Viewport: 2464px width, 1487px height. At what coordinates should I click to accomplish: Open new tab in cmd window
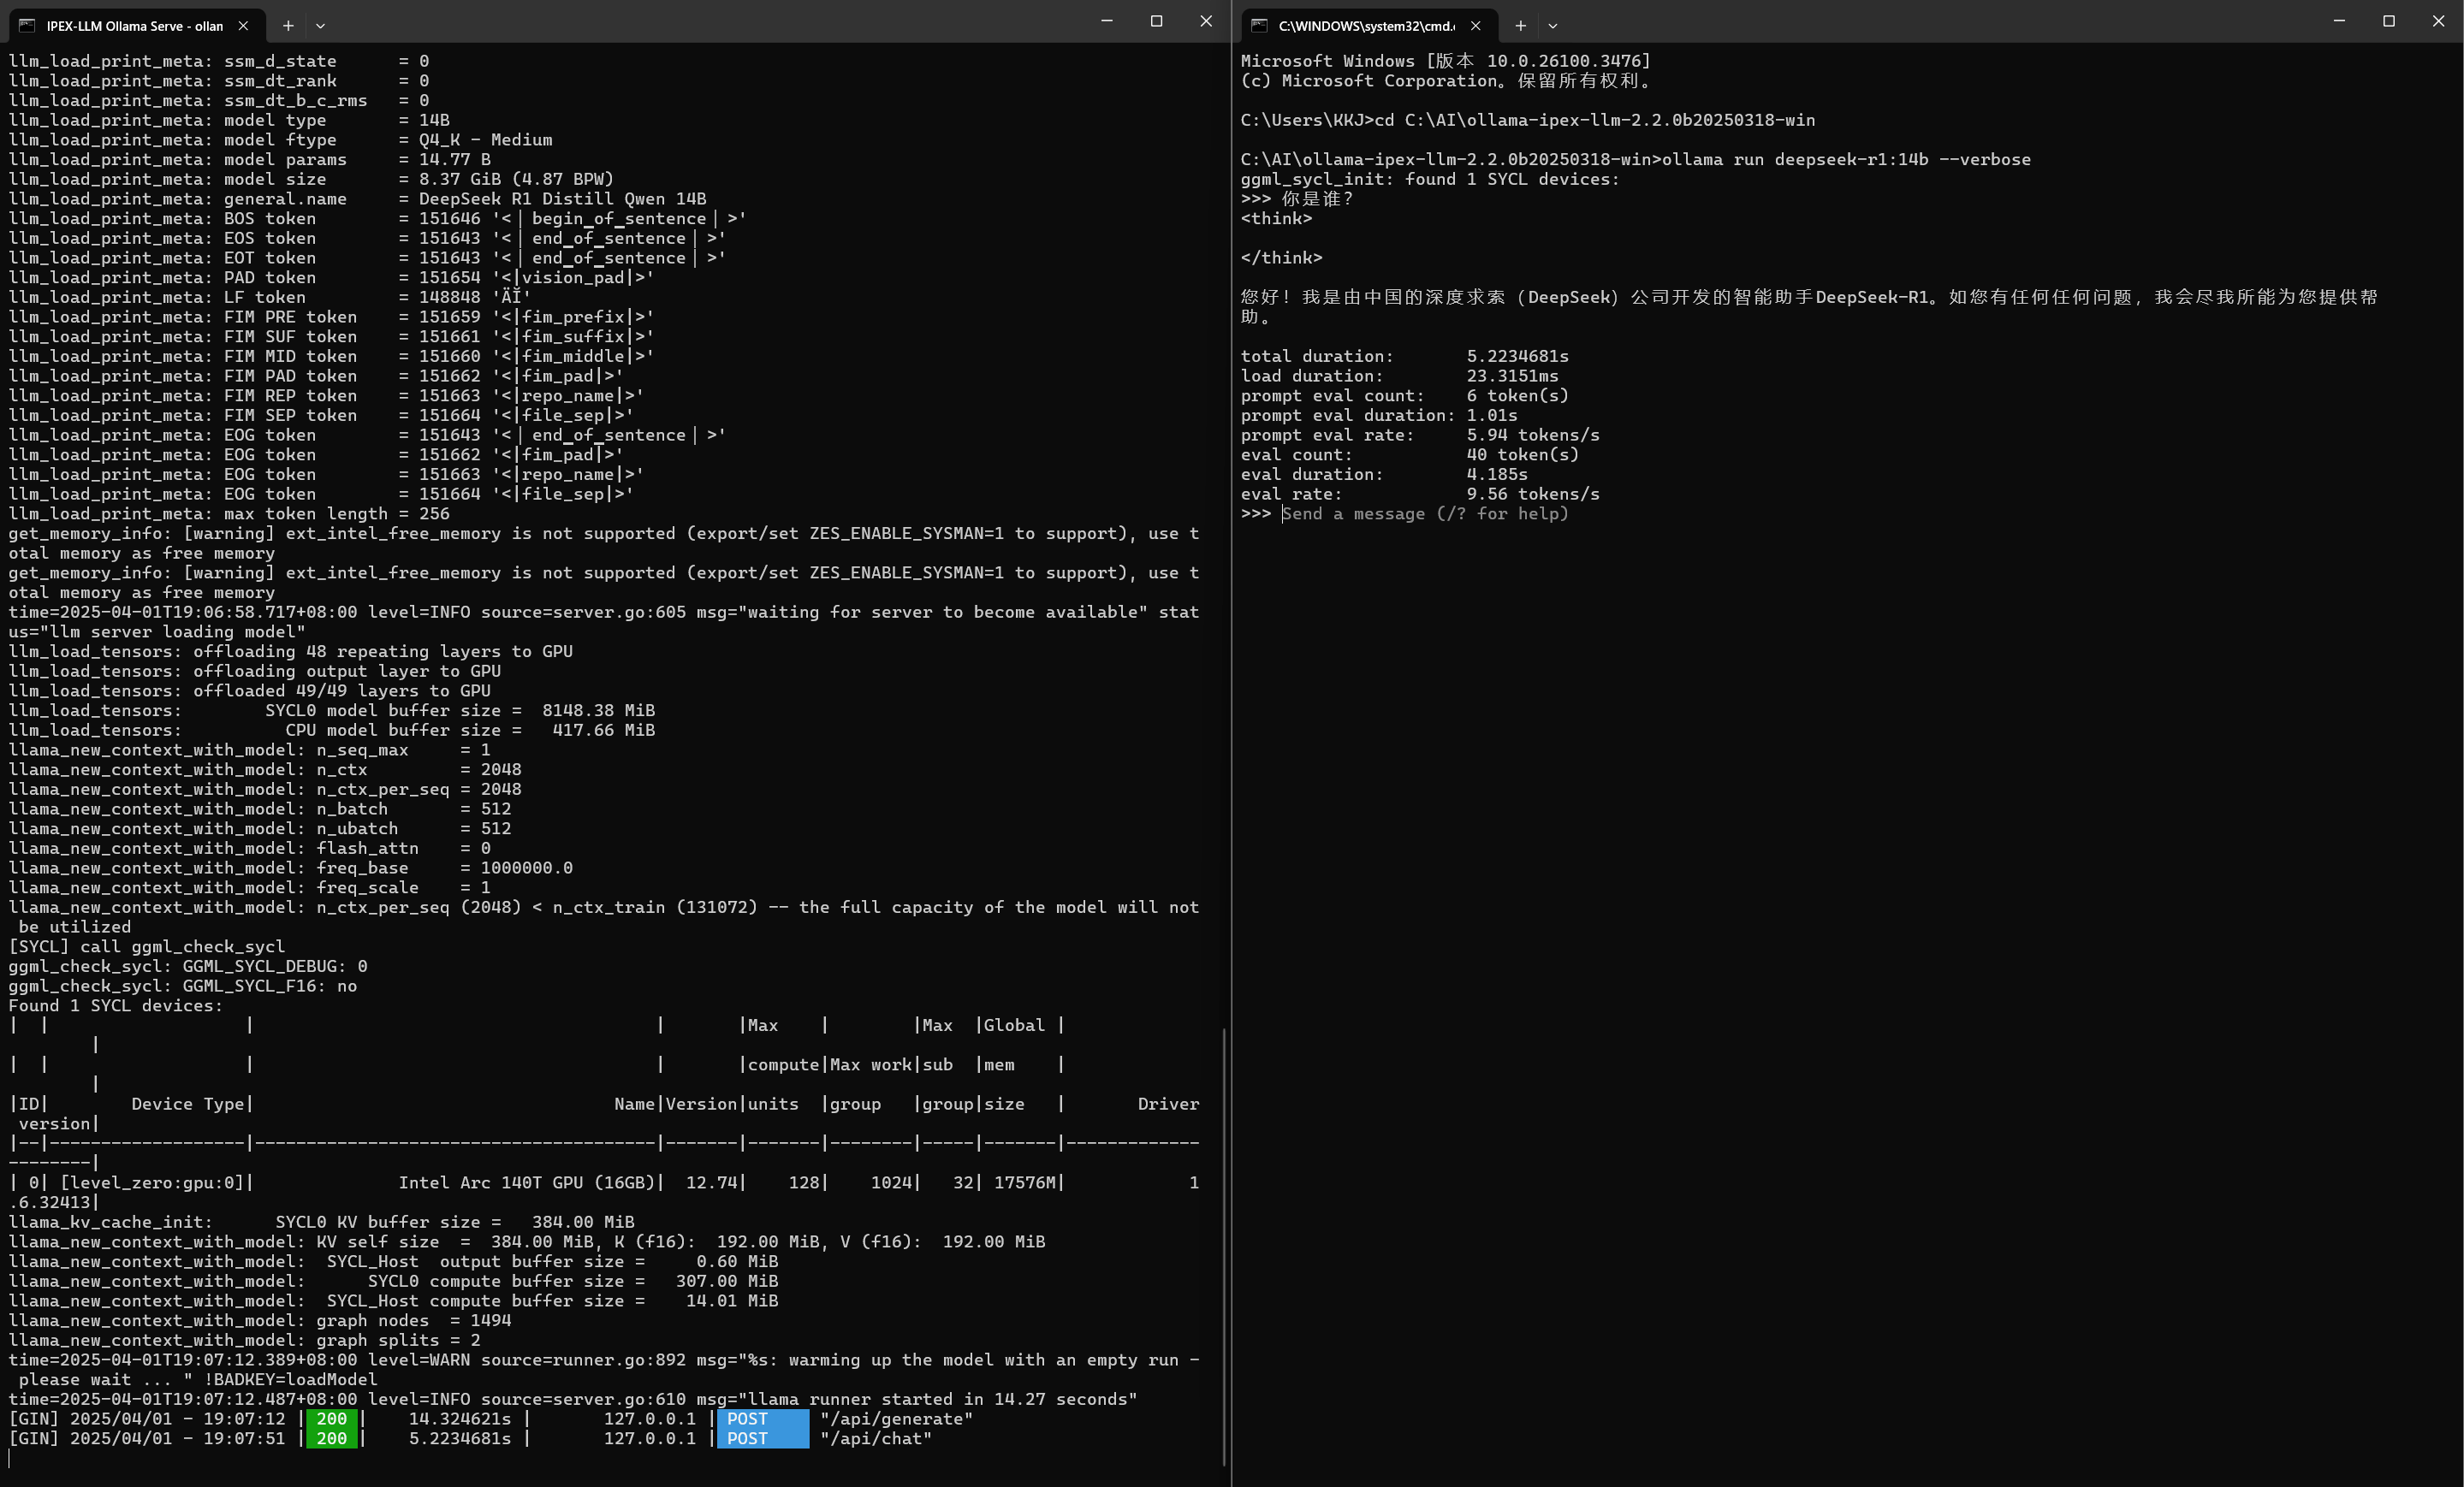coord(1520,26)
